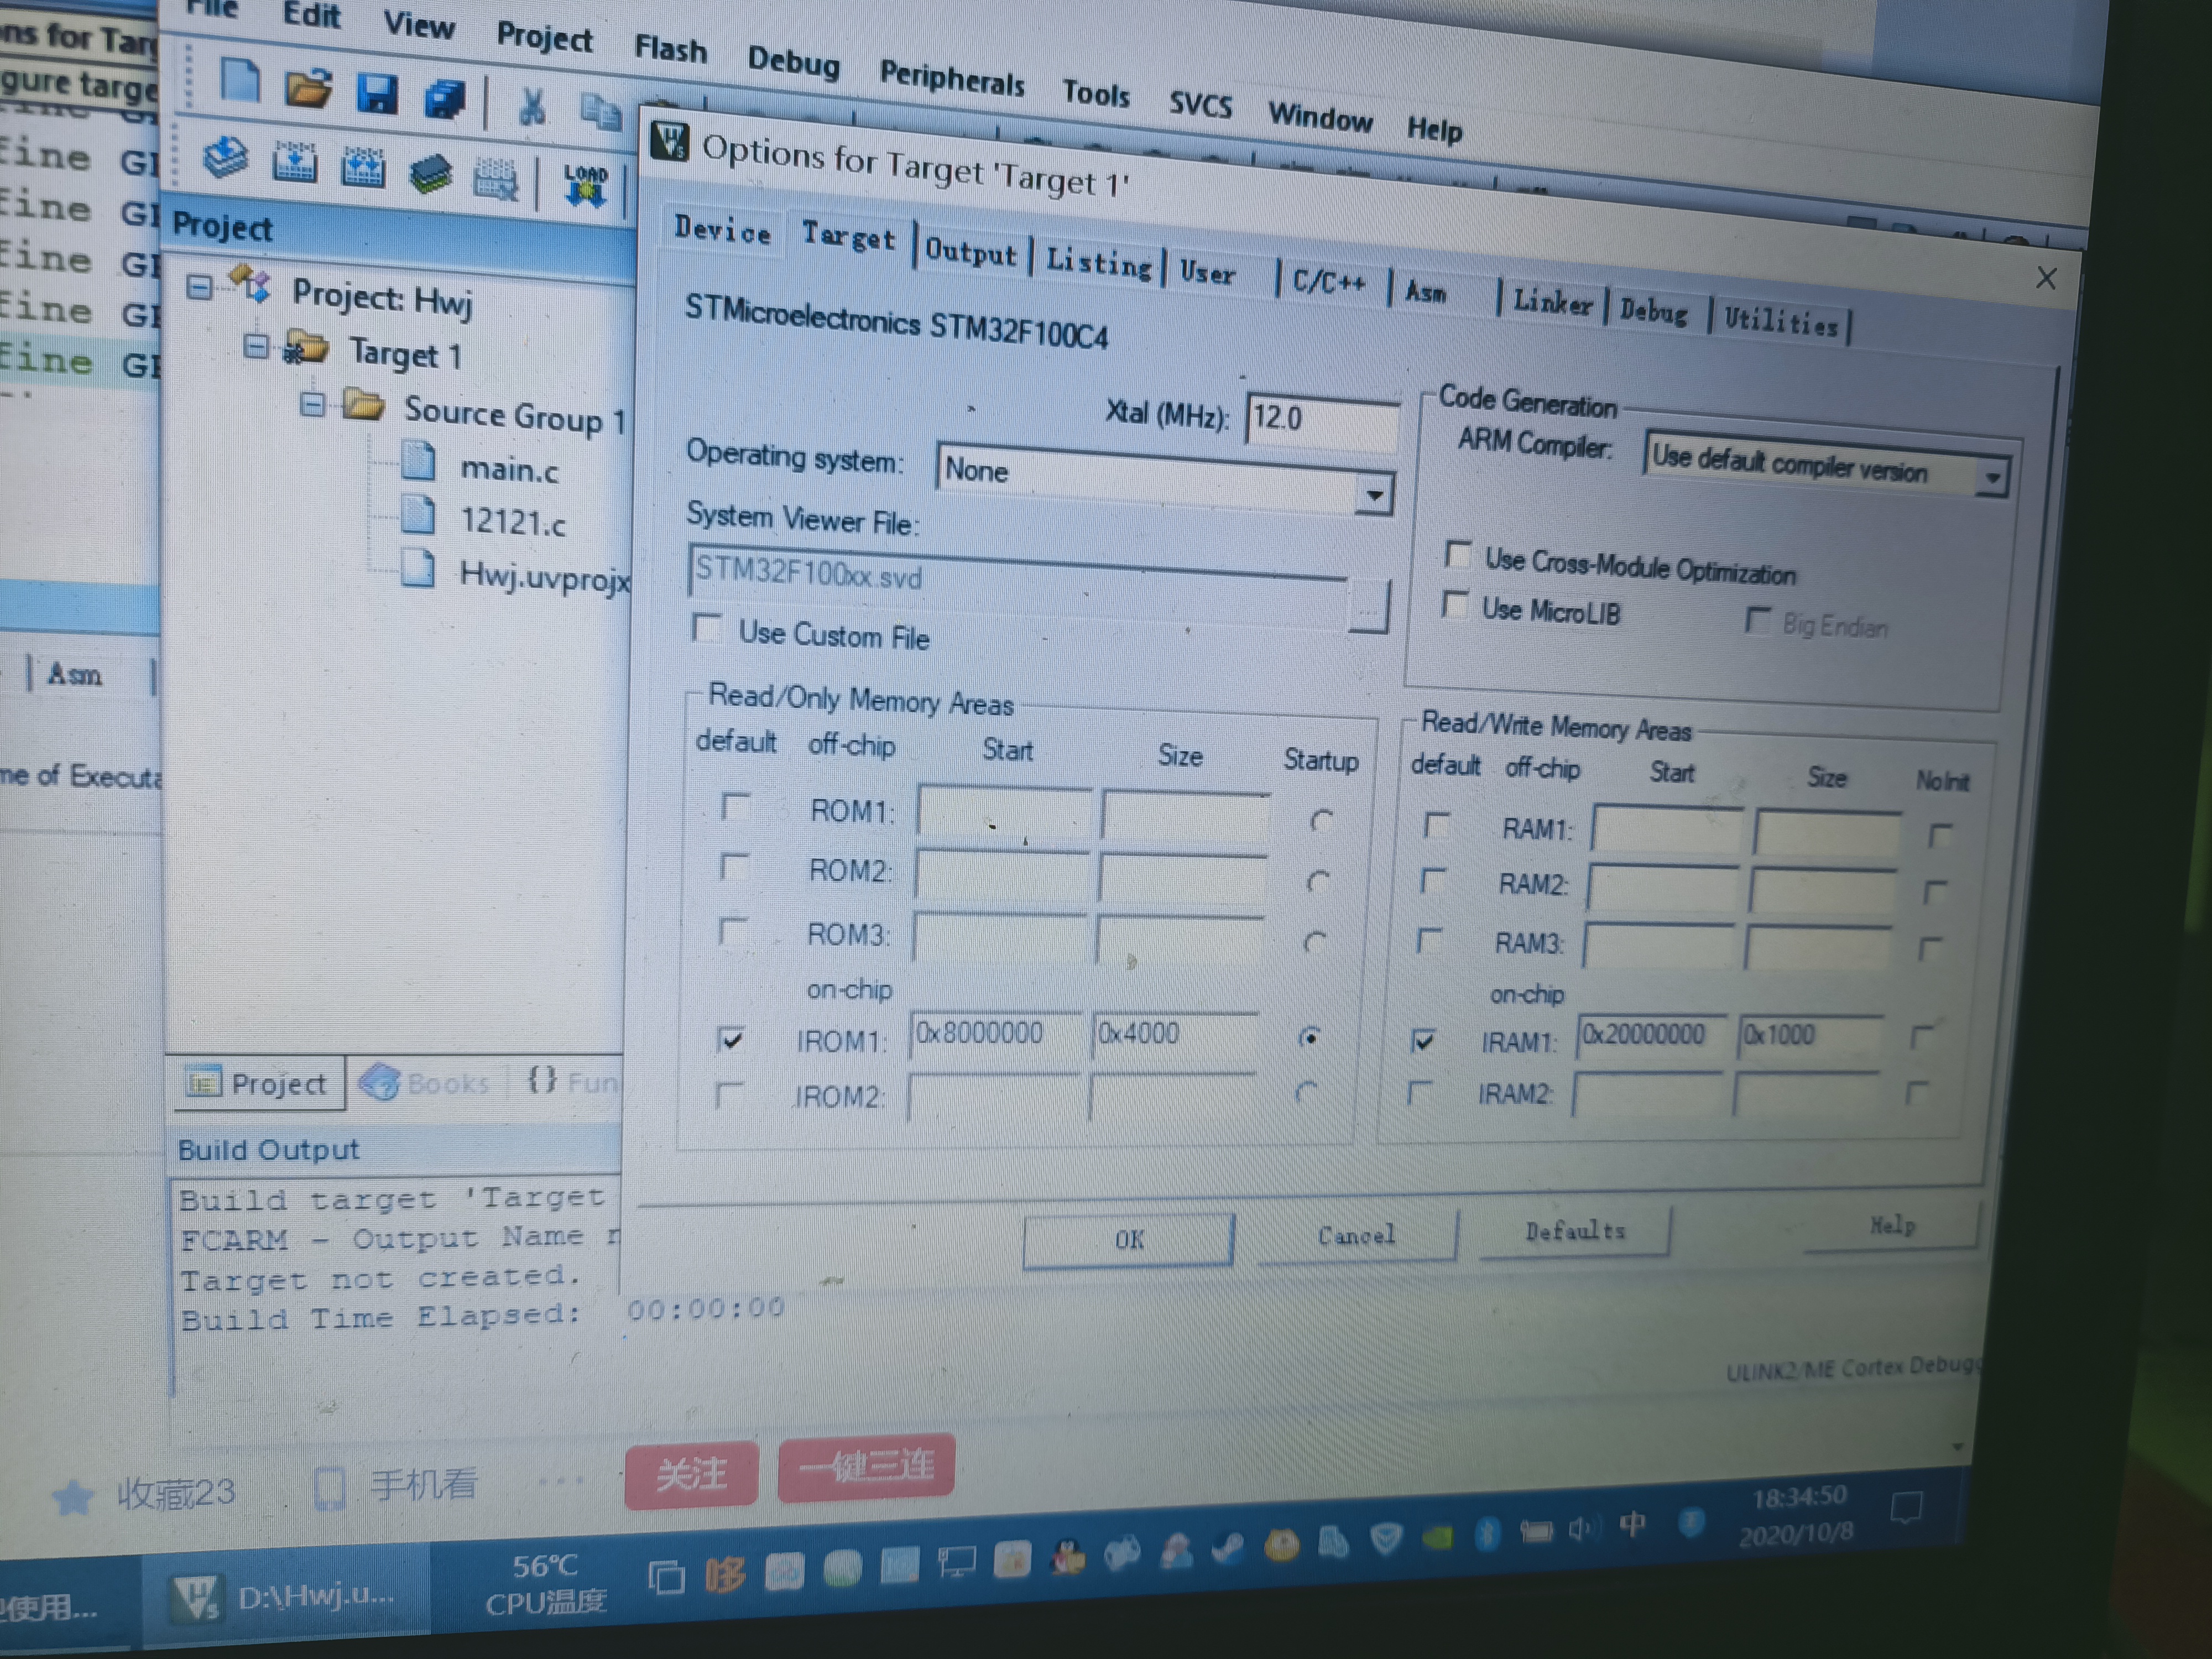Click the Build target icon
Viewport: 2212px width, 1659px height.
tap(295, 163)
